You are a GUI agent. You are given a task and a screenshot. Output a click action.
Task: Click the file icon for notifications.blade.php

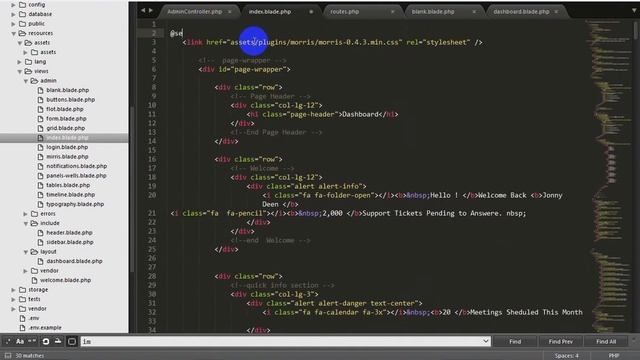[x=40, y=166]
